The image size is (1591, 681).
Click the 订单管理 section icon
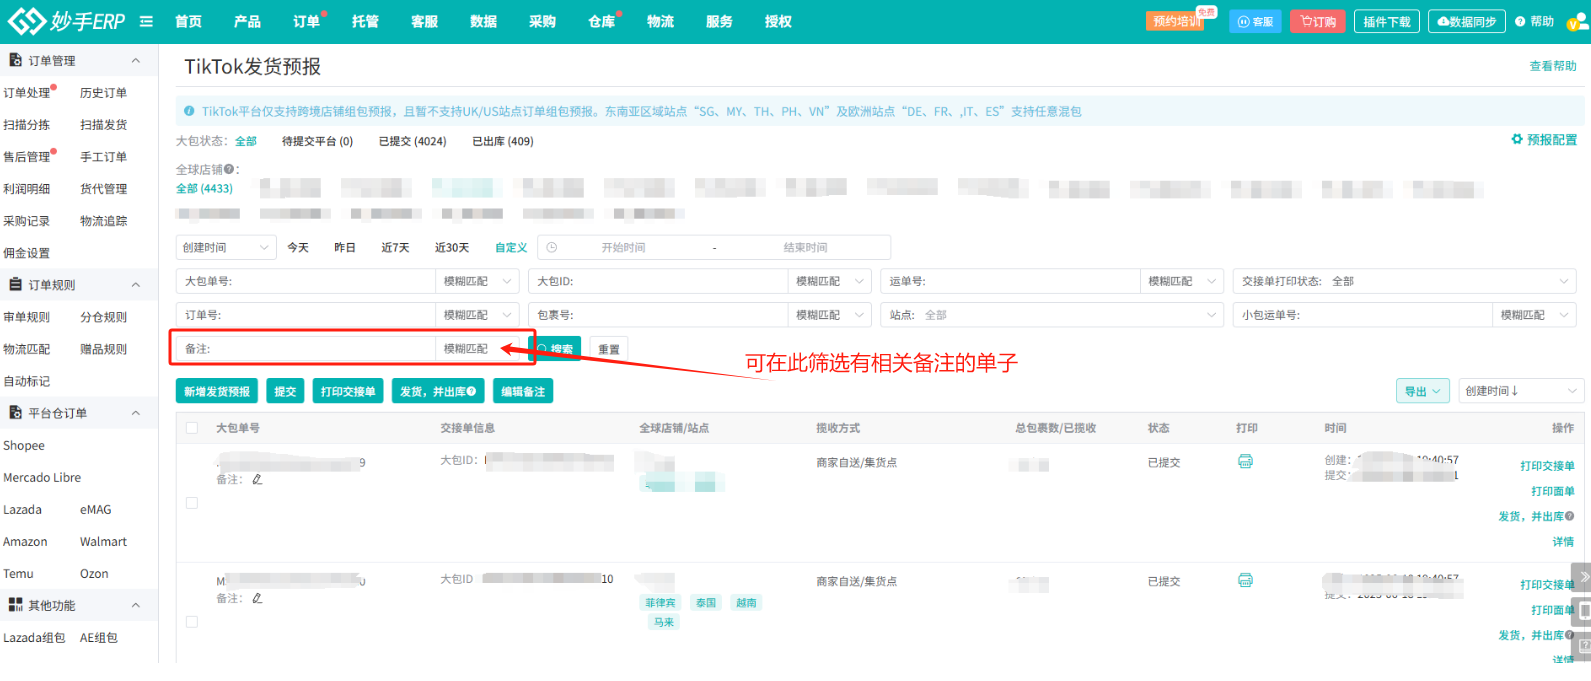point(15,60)
